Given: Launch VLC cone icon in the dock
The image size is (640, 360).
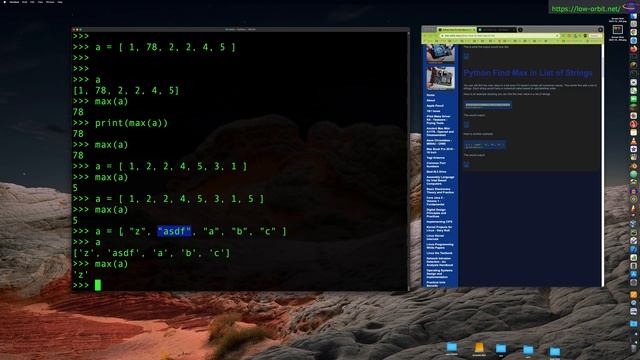Looking at the screenshot, I should click(633, 141).
